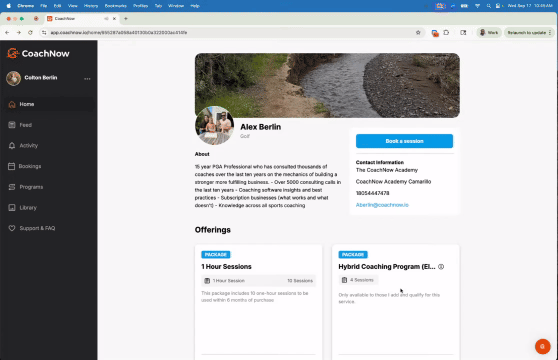Click the orange extension icon in toolbar
Viewport: 558px width, 360px height.
click(435, 33)
